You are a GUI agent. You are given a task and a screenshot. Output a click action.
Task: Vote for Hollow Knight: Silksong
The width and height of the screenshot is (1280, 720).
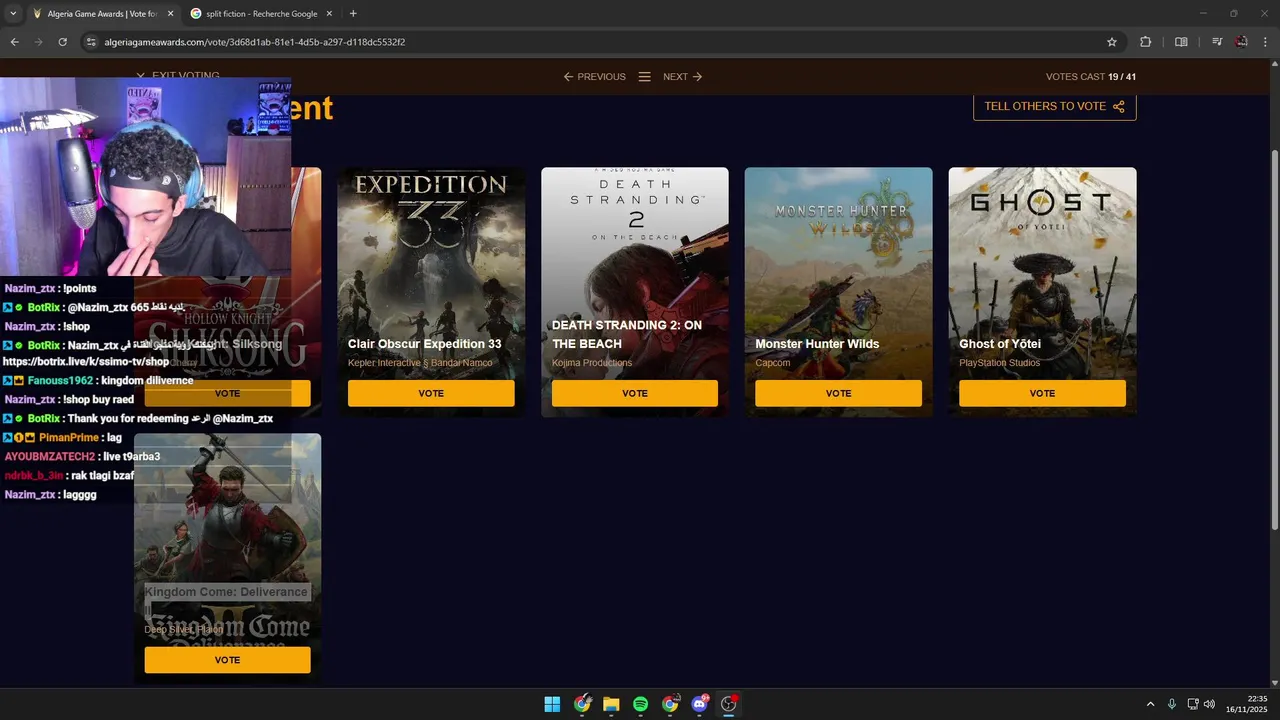pyautogui.click(x=227, y=393)
